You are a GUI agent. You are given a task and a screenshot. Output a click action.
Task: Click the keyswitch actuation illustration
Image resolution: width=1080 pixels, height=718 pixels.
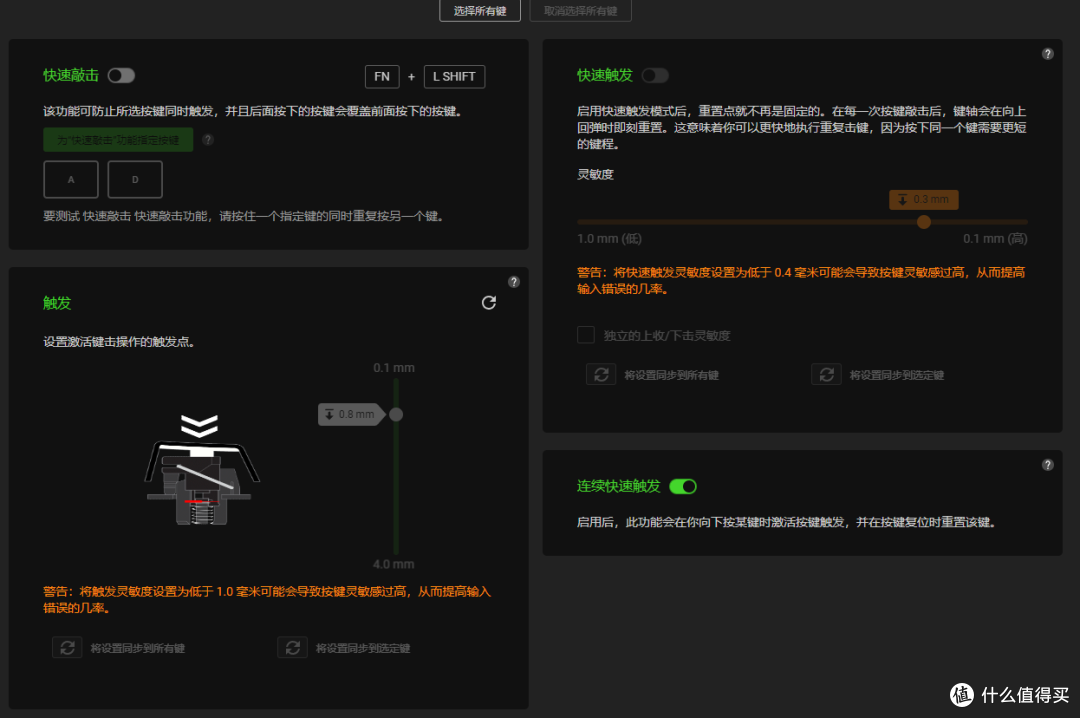[x=201, y=469]
